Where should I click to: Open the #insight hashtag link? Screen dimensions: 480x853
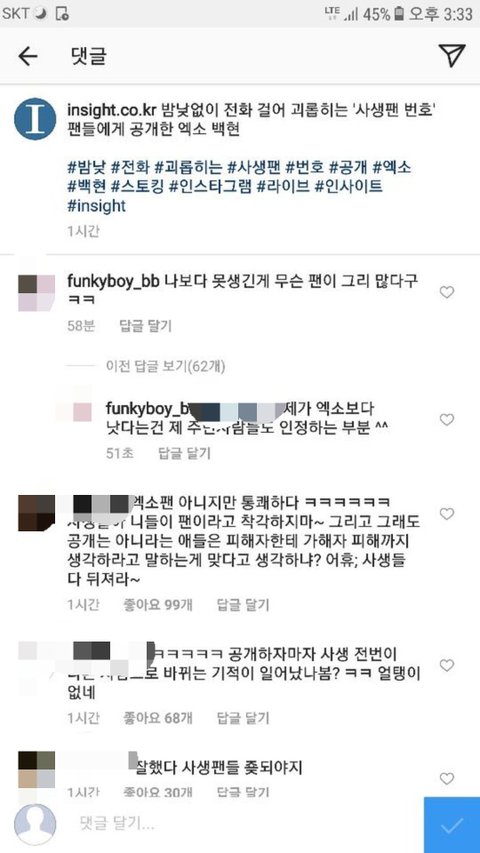pos(96,206)
